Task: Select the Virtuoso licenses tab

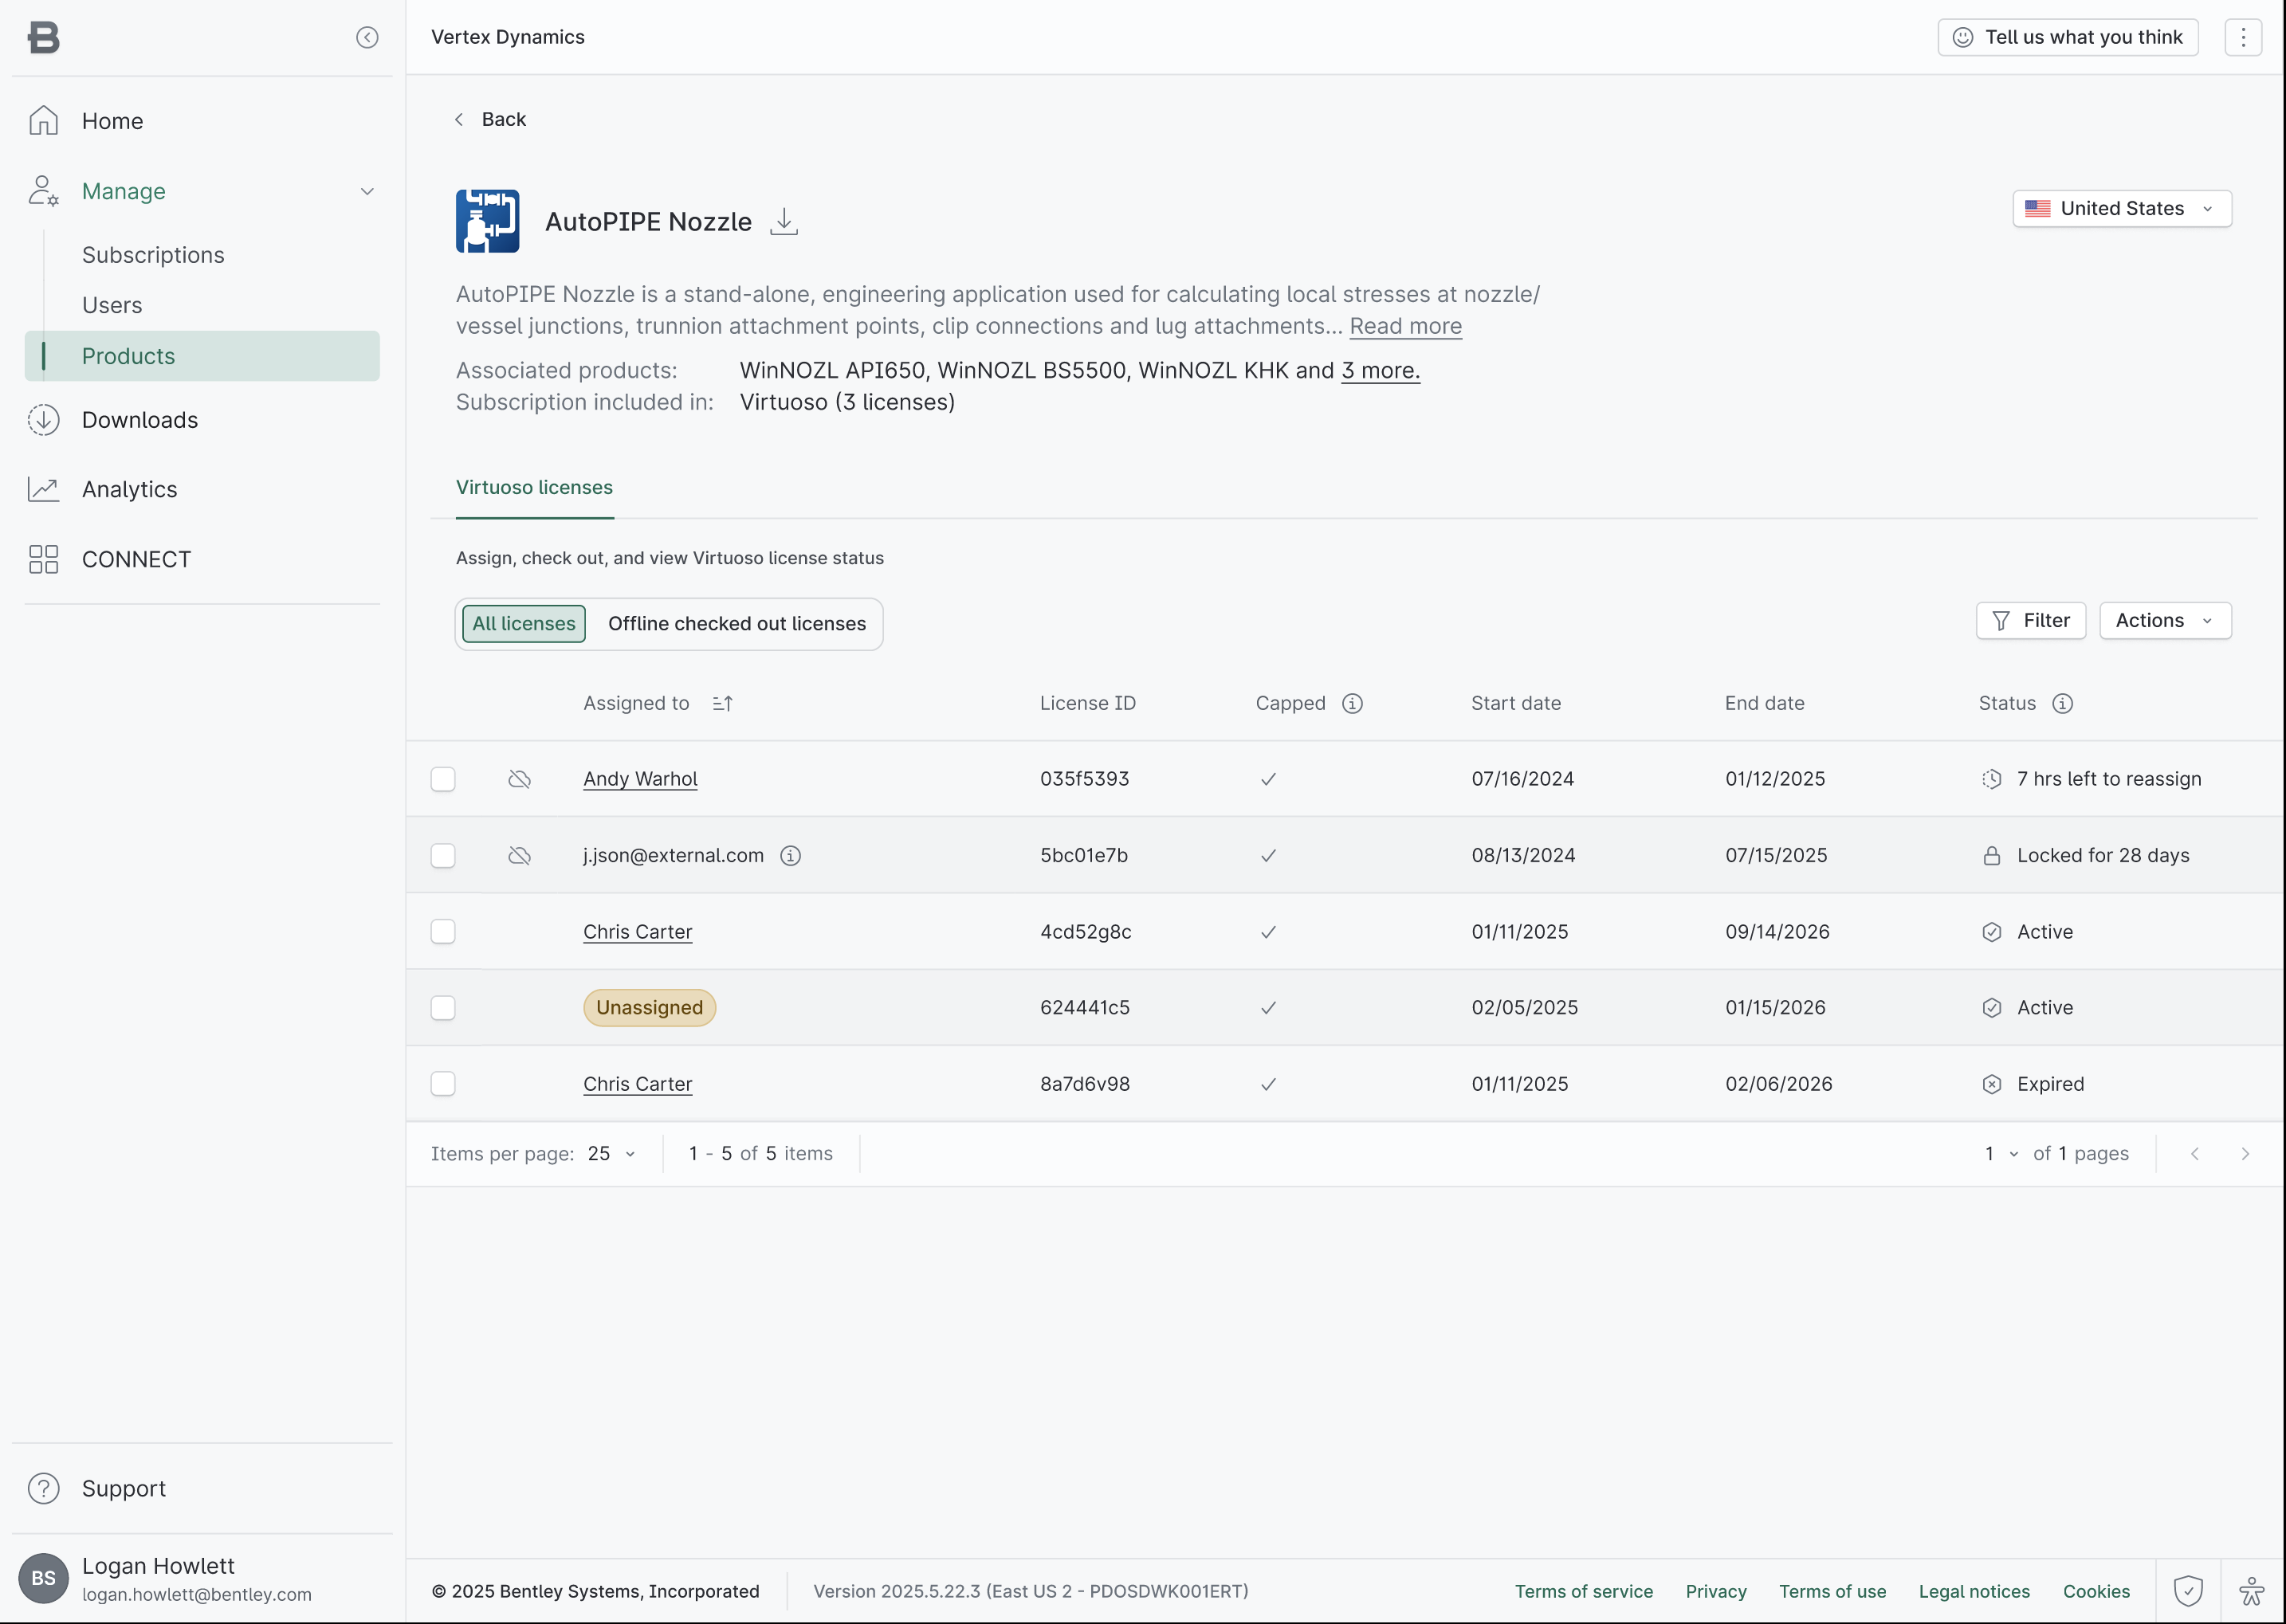Action: [534, 487]
